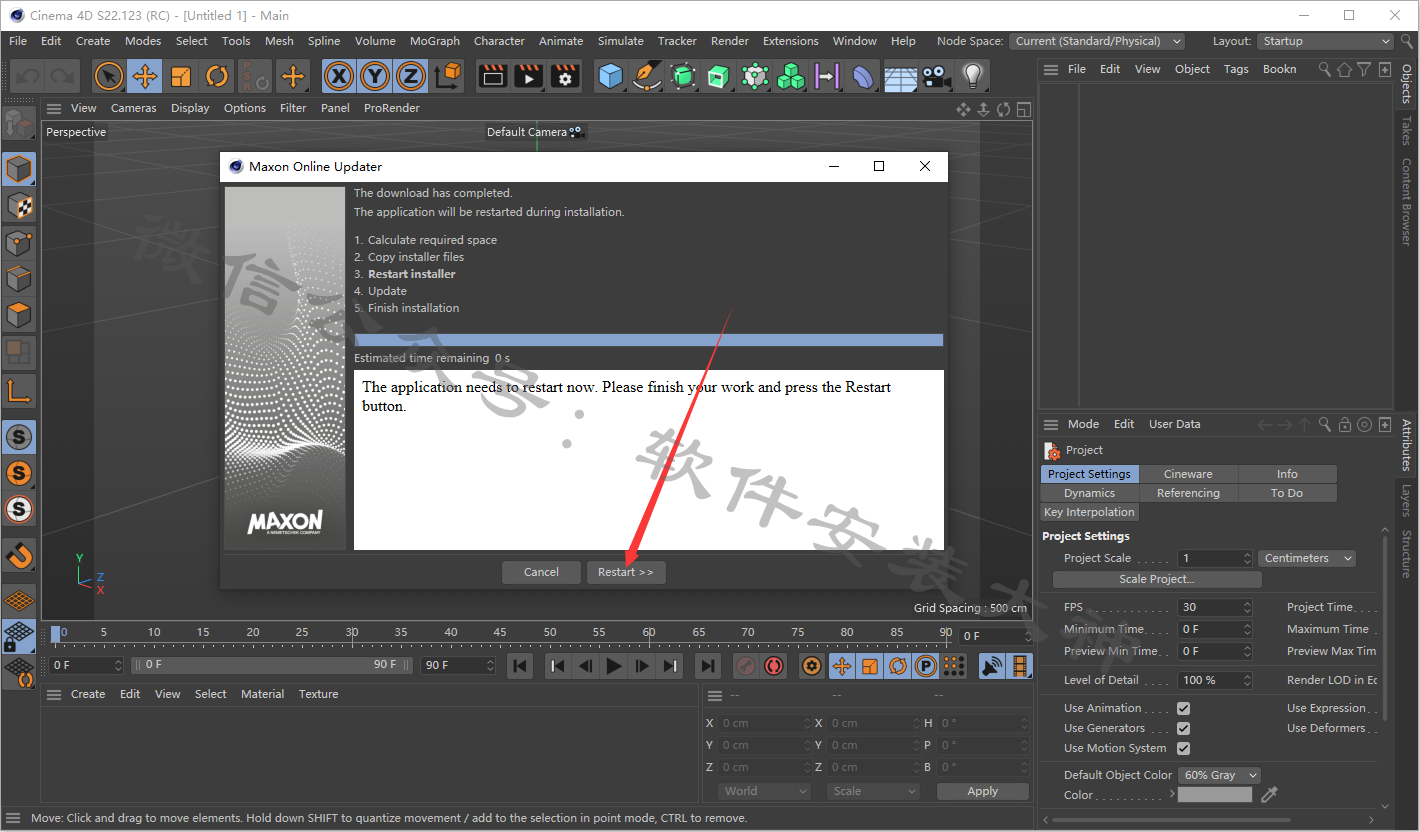Screen dimensions: 1420x832
Task: Go to end of animation
Action: (708, 666)
